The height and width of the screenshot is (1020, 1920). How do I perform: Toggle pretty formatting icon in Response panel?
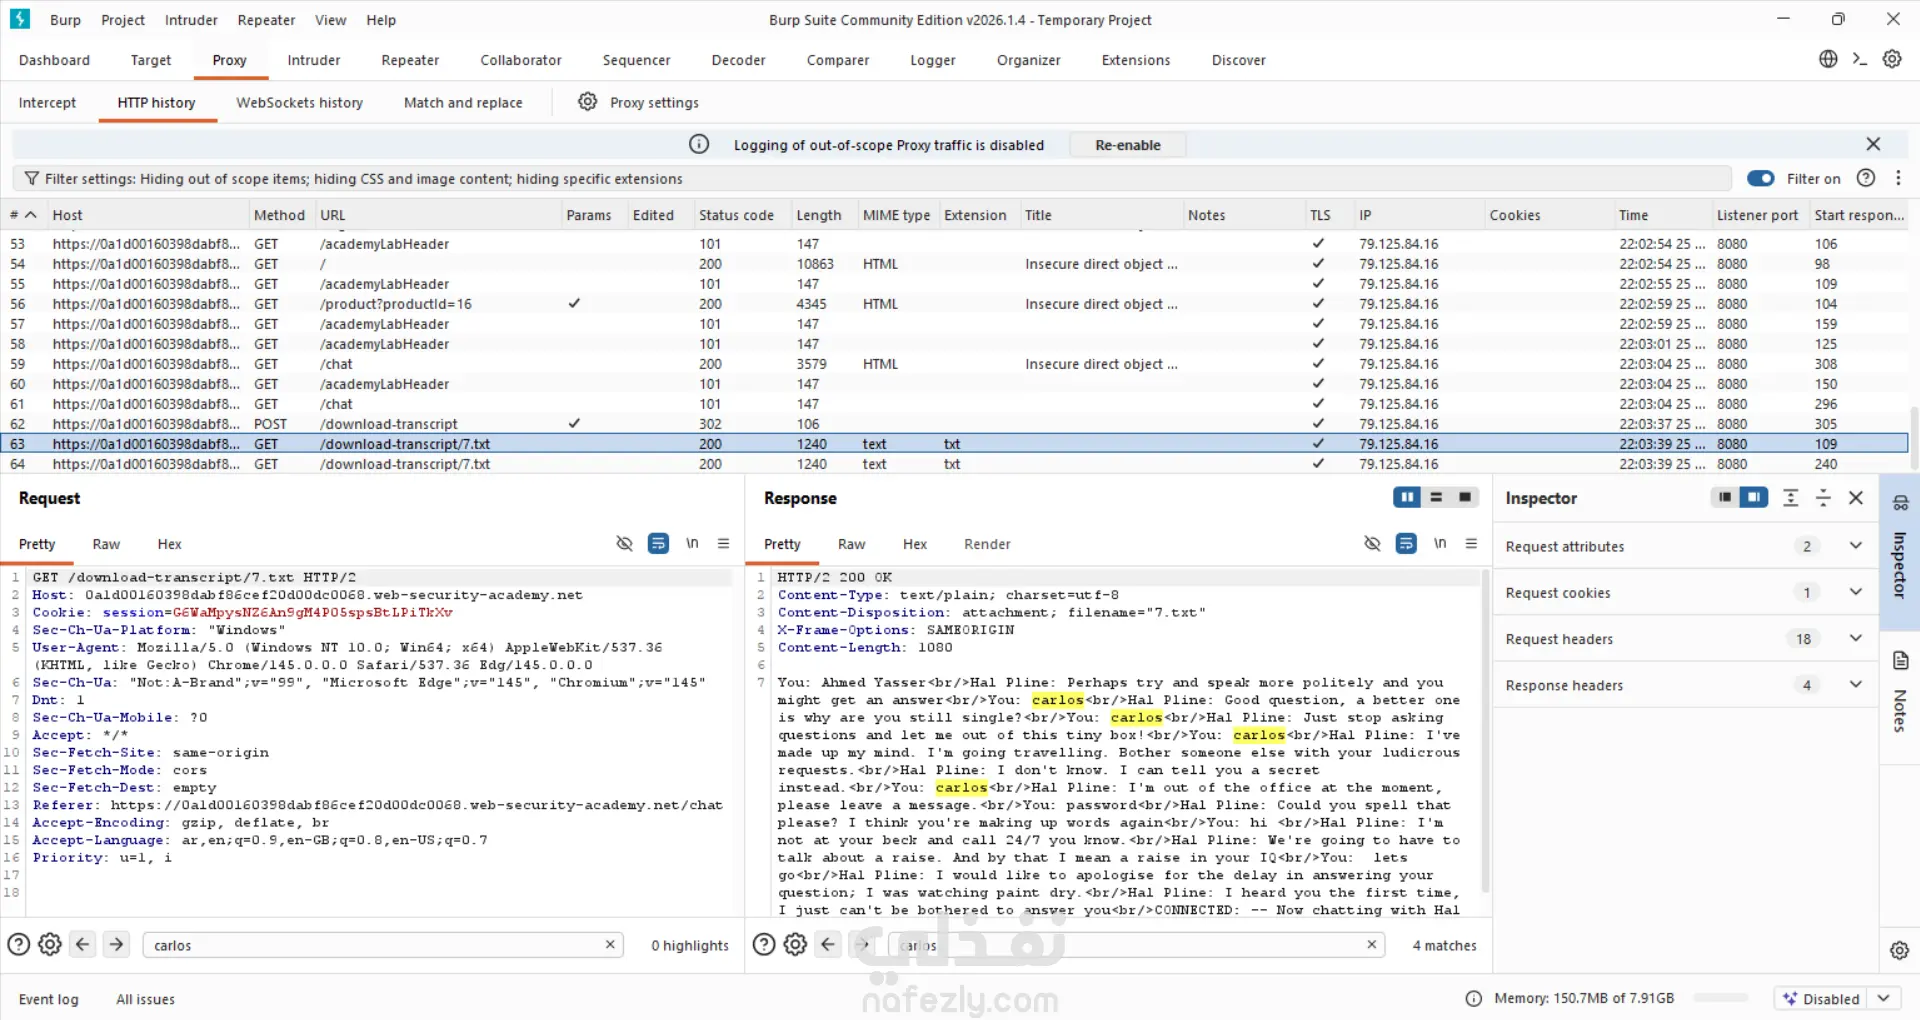click(1406, 543)
